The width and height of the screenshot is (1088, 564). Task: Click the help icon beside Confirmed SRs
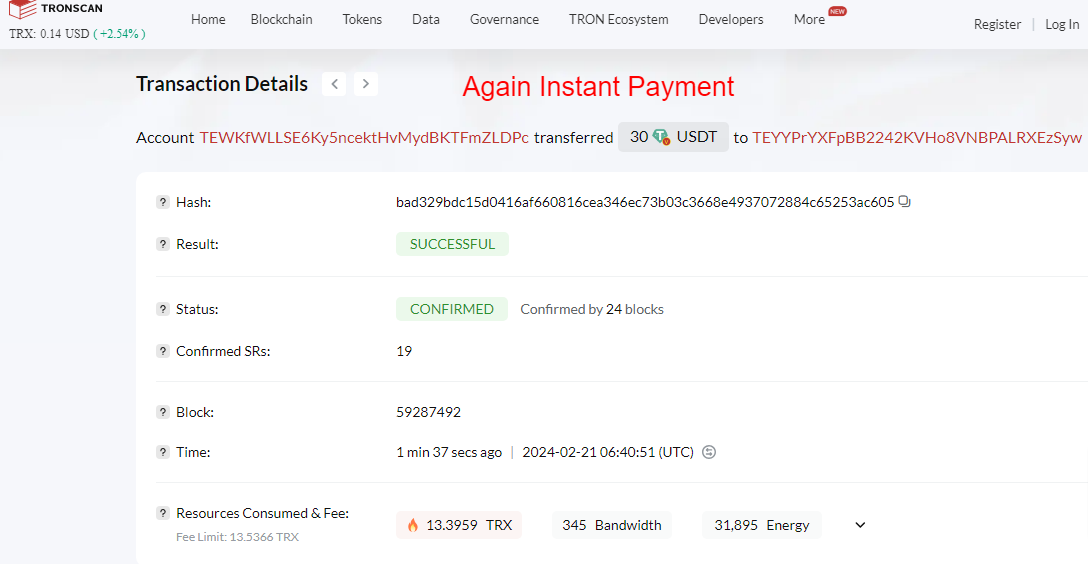pos(162,351)
